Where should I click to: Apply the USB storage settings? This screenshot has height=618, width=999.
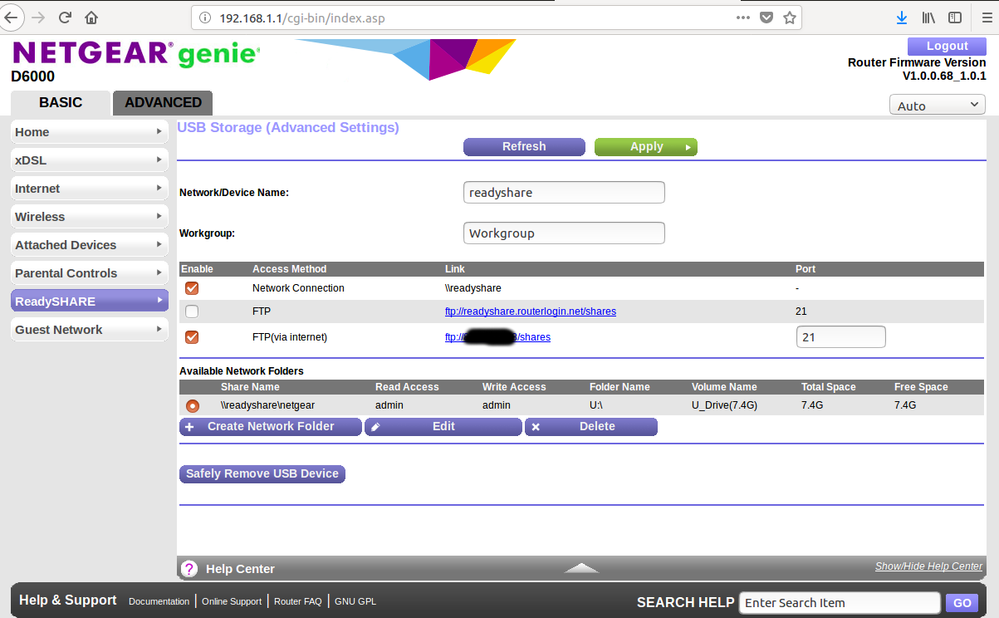(x=646, y=147)
